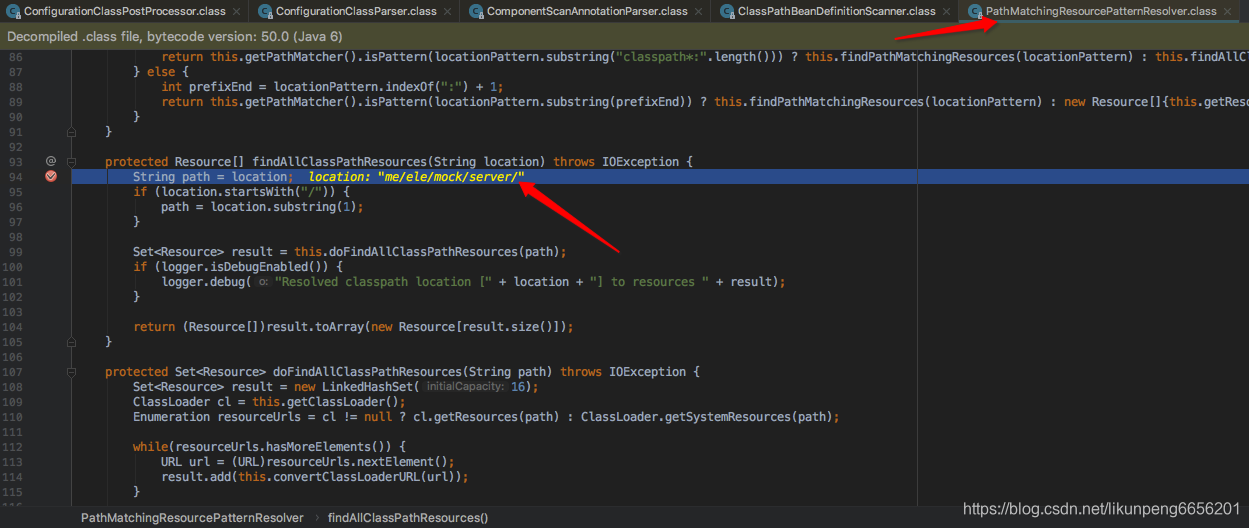Click location.substring(1) on line 96
The height and width of the screenshot is (528, 1249).
[281, 206]
